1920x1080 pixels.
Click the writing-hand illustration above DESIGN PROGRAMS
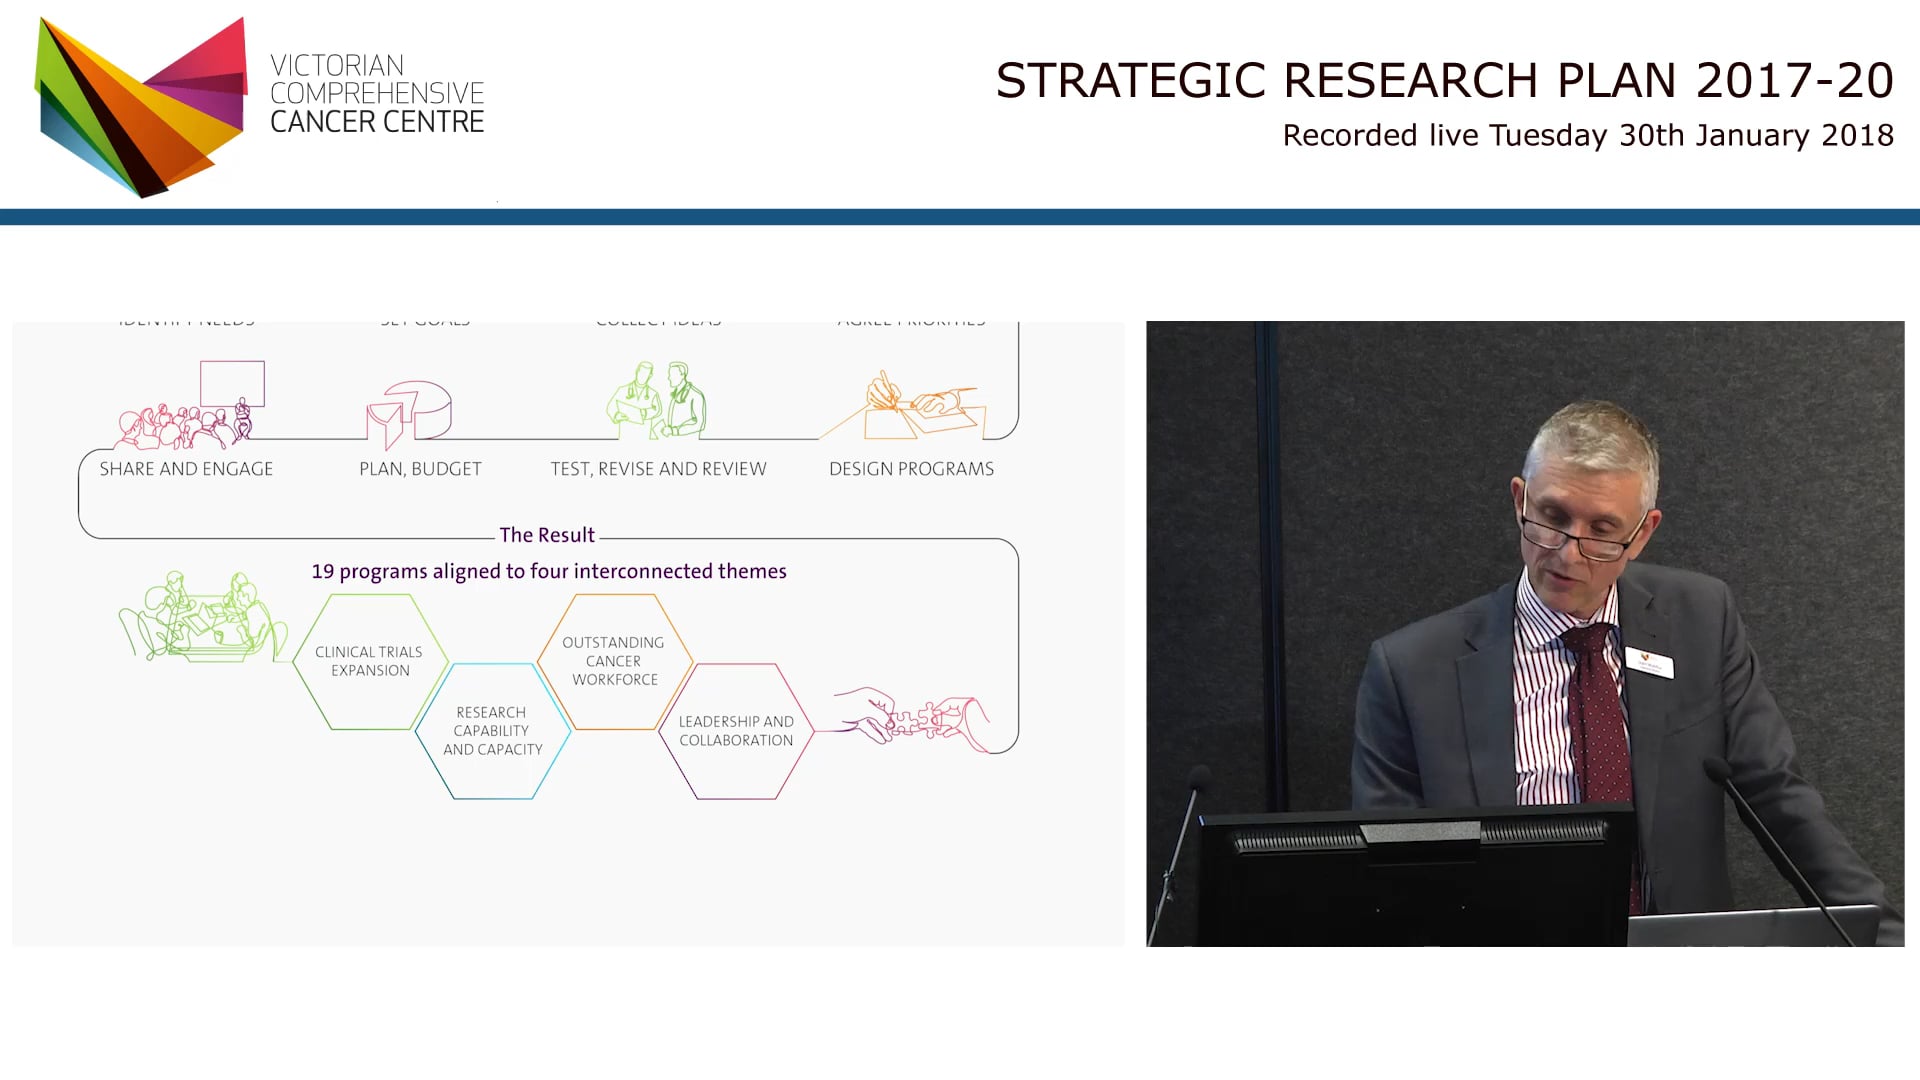(915, 405)
